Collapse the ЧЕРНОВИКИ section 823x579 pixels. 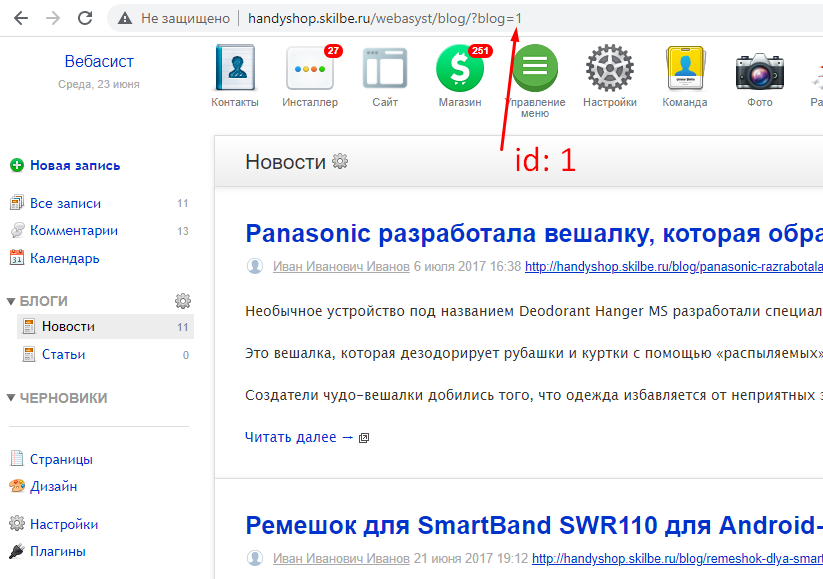12,398
